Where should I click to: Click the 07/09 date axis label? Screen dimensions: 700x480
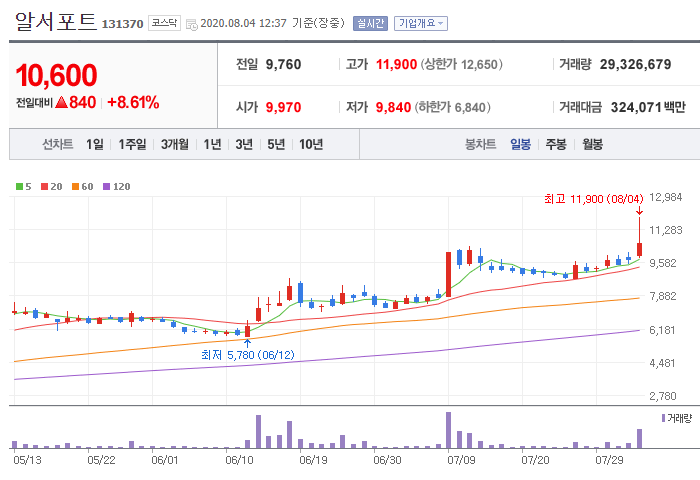point(461,460)
